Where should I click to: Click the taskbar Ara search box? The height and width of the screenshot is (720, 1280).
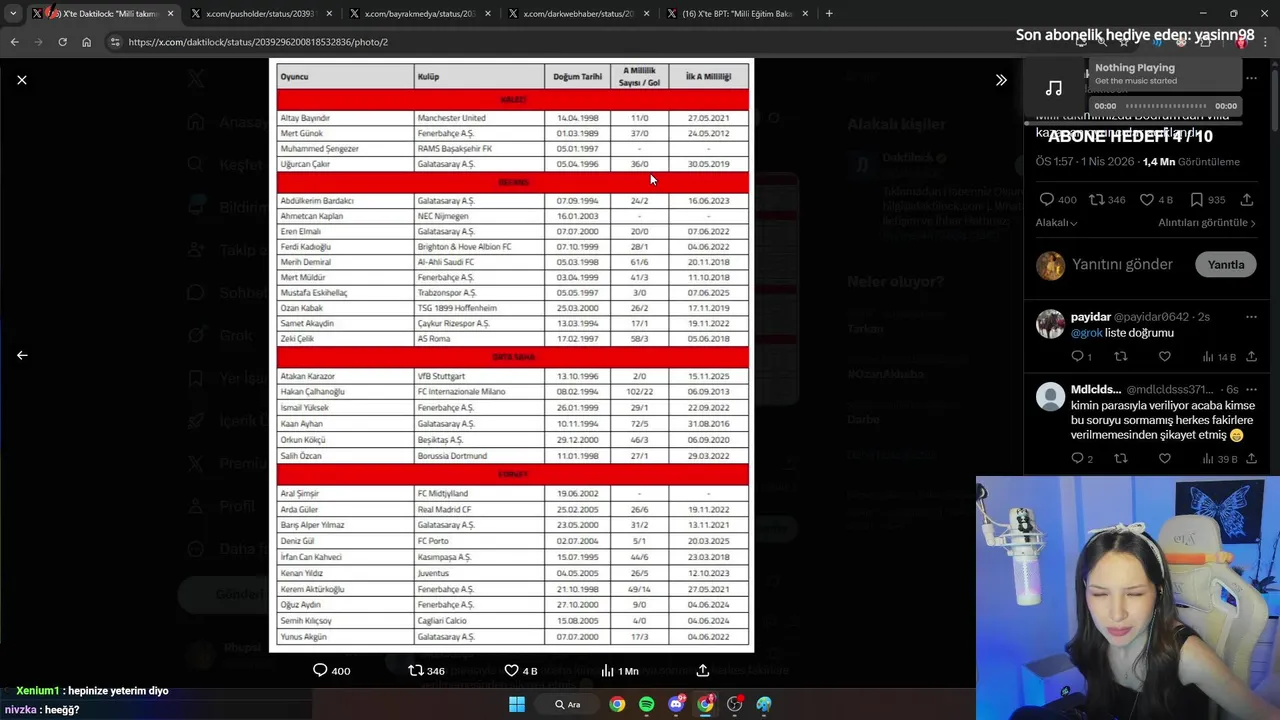(567, 704)
